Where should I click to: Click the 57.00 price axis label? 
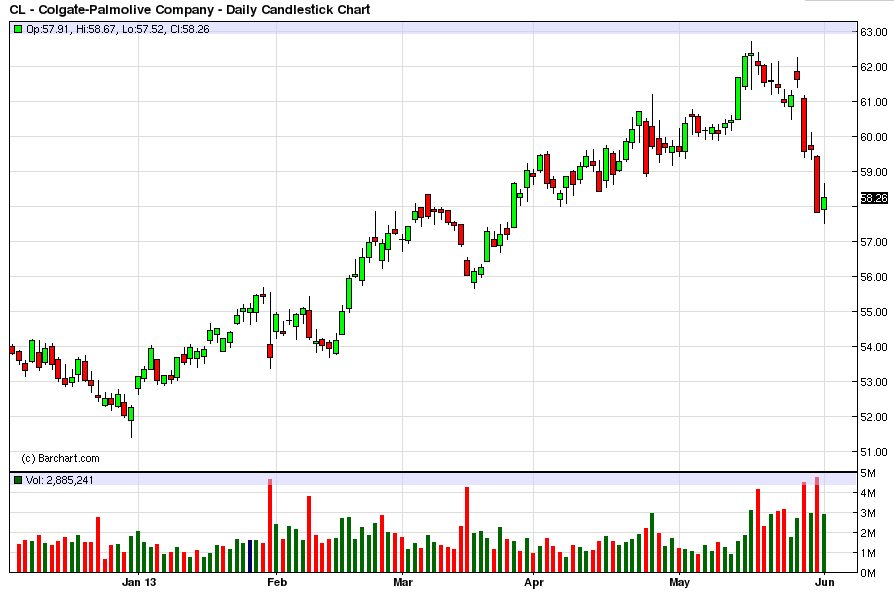[x=873, y=242]
